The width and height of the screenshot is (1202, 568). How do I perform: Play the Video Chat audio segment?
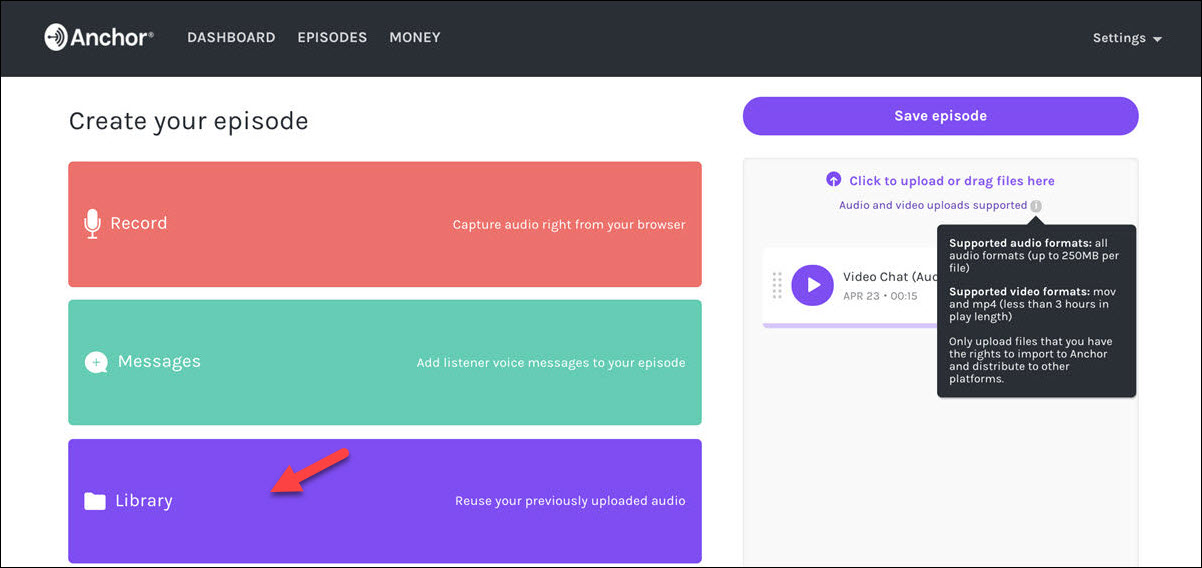(812, 285)
